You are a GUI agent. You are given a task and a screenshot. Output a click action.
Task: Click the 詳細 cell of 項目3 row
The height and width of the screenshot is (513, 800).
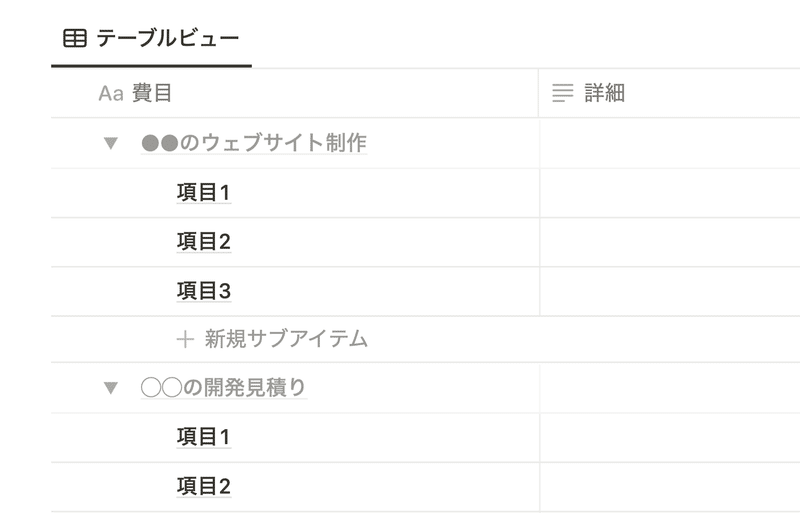click(669, 291)
